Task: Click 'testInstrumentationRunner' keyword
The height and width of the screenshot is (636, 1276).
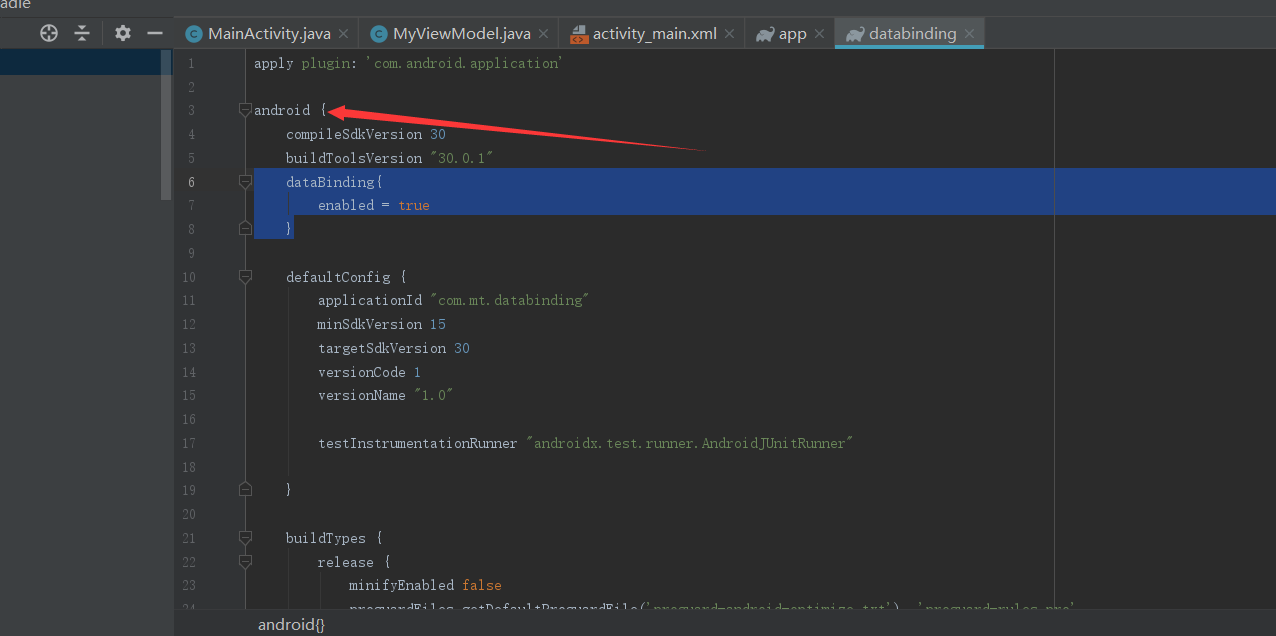Action: coord(418,443)
